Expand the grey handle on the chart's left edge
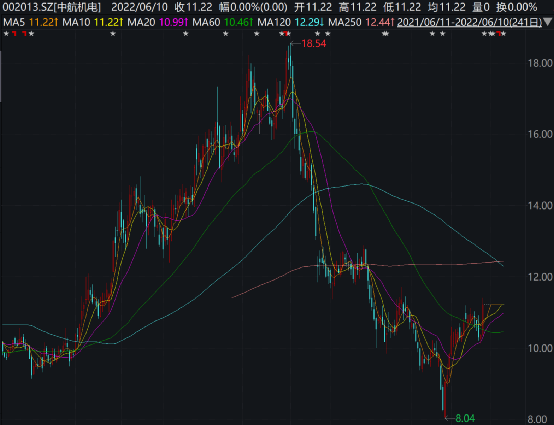This screenshot has width=554, height=425. click(x=1, y=76)
